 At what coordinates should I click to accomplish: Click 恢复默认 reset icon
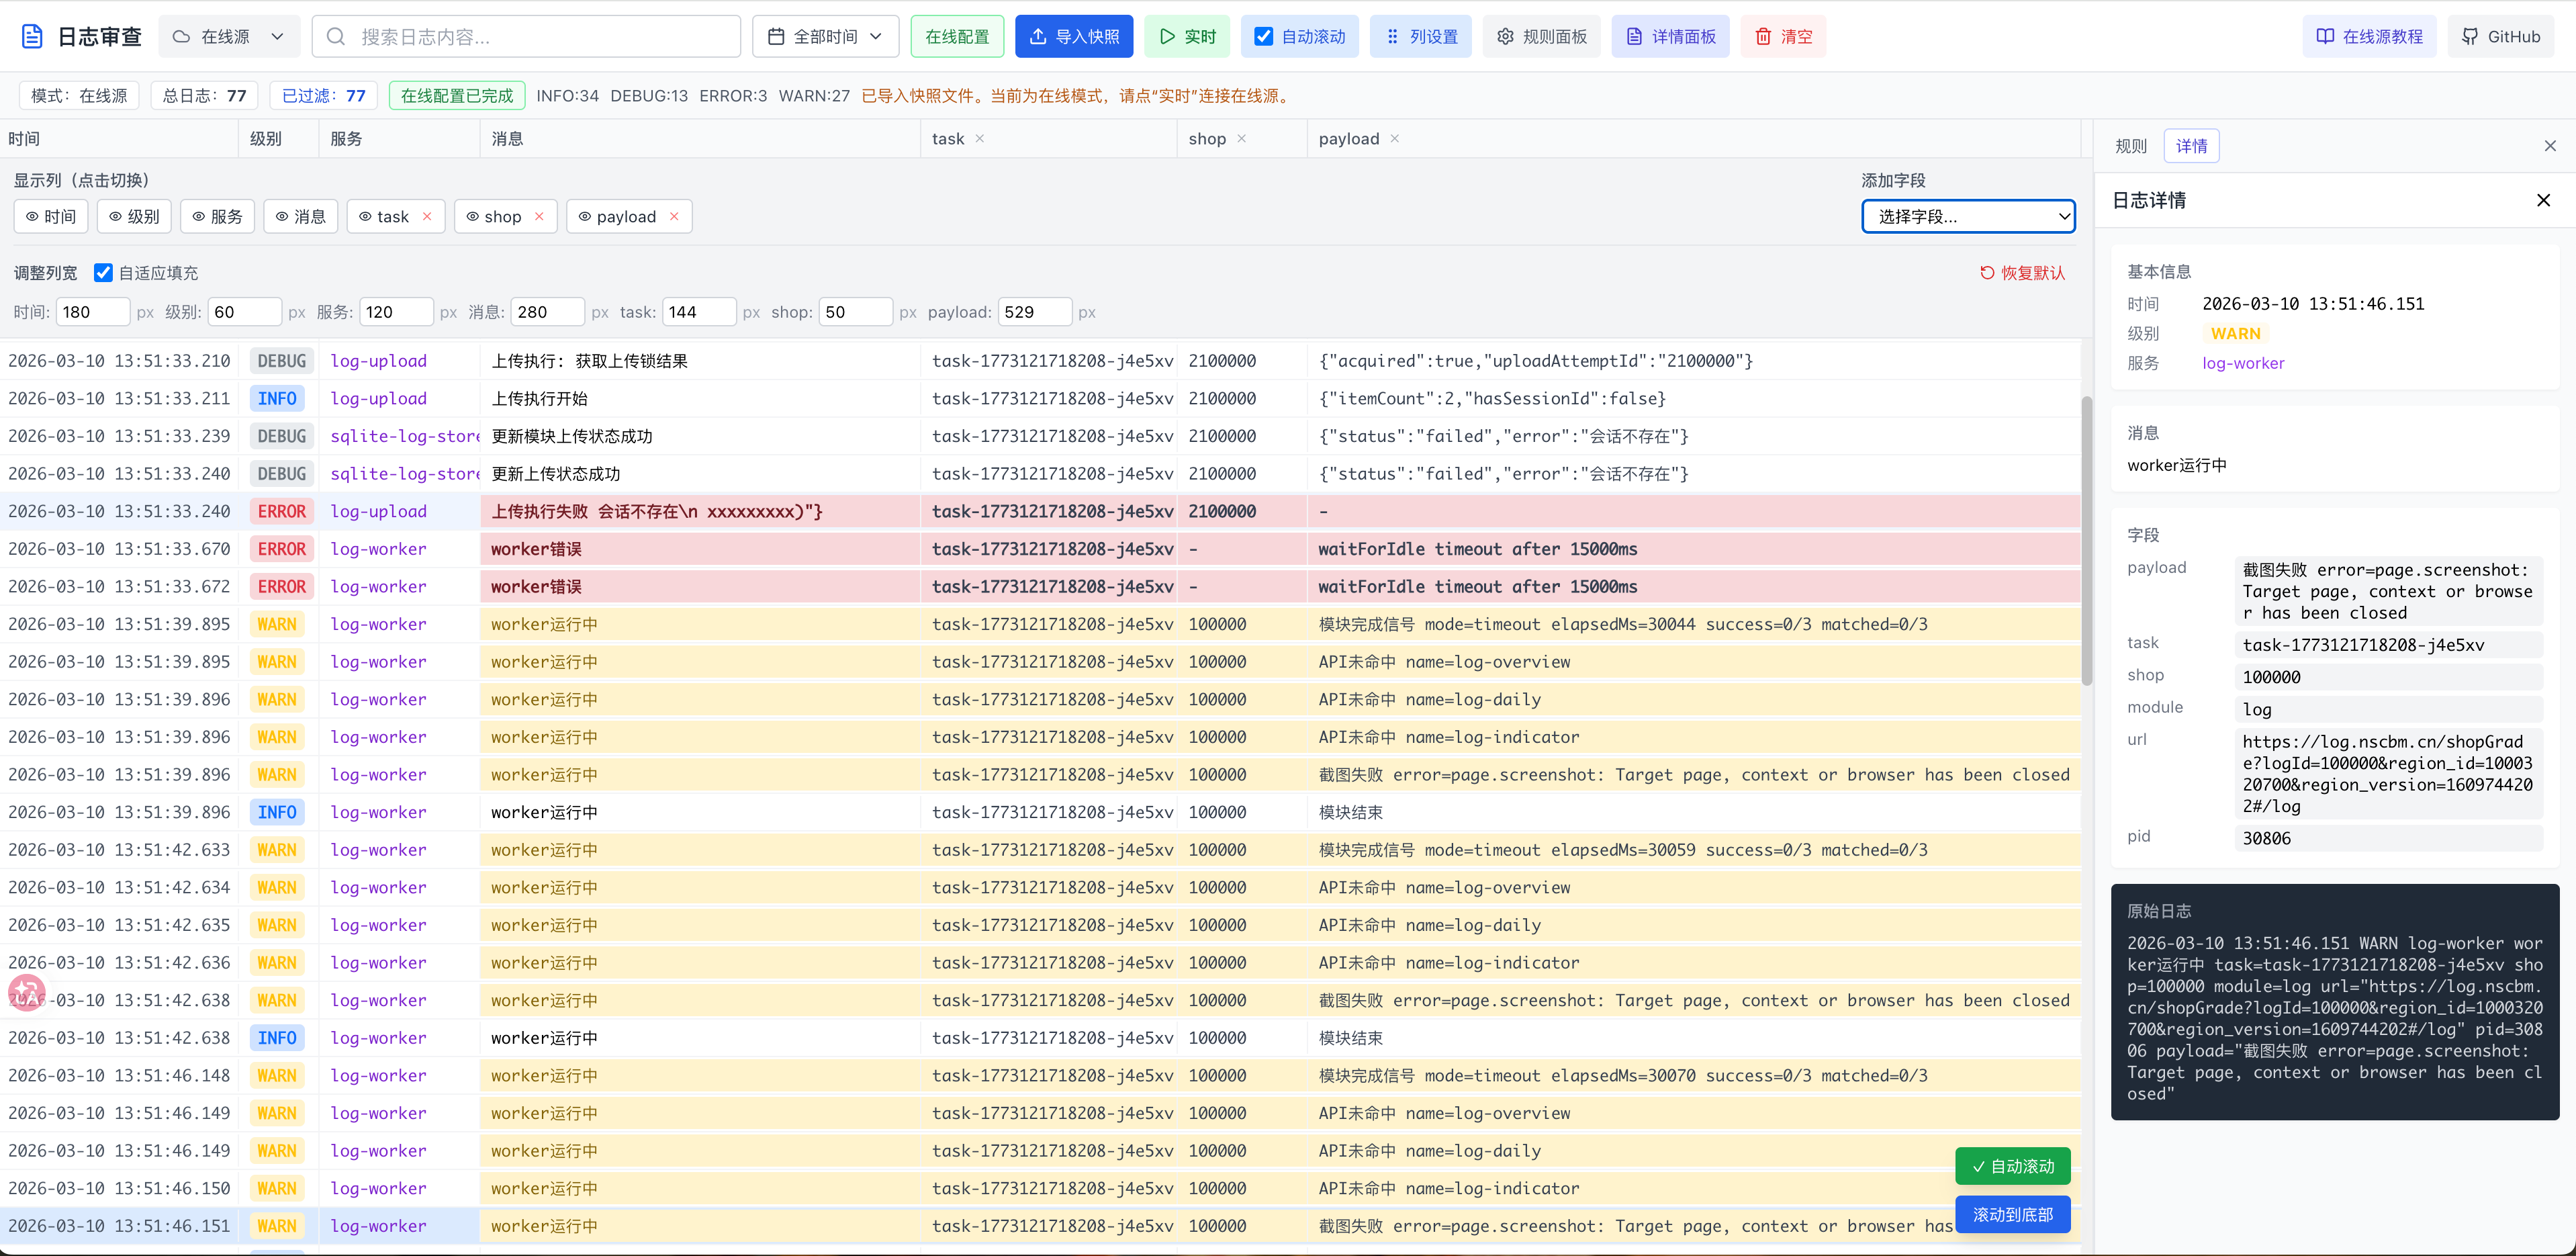coord(1987,273)
